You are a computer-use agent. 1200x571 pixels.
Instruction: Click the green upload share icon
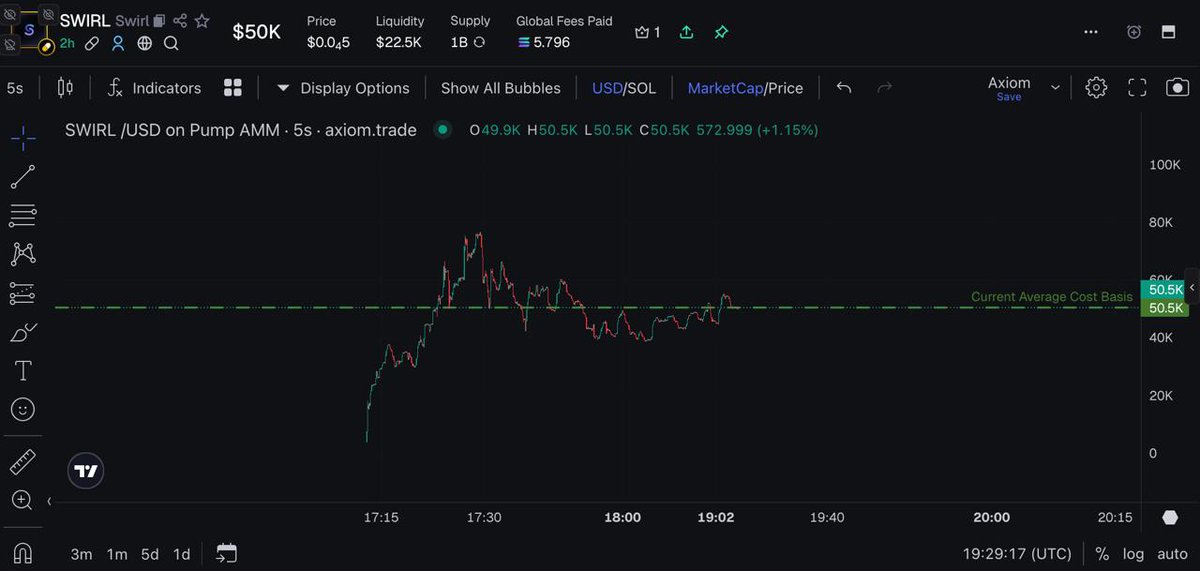686,32
